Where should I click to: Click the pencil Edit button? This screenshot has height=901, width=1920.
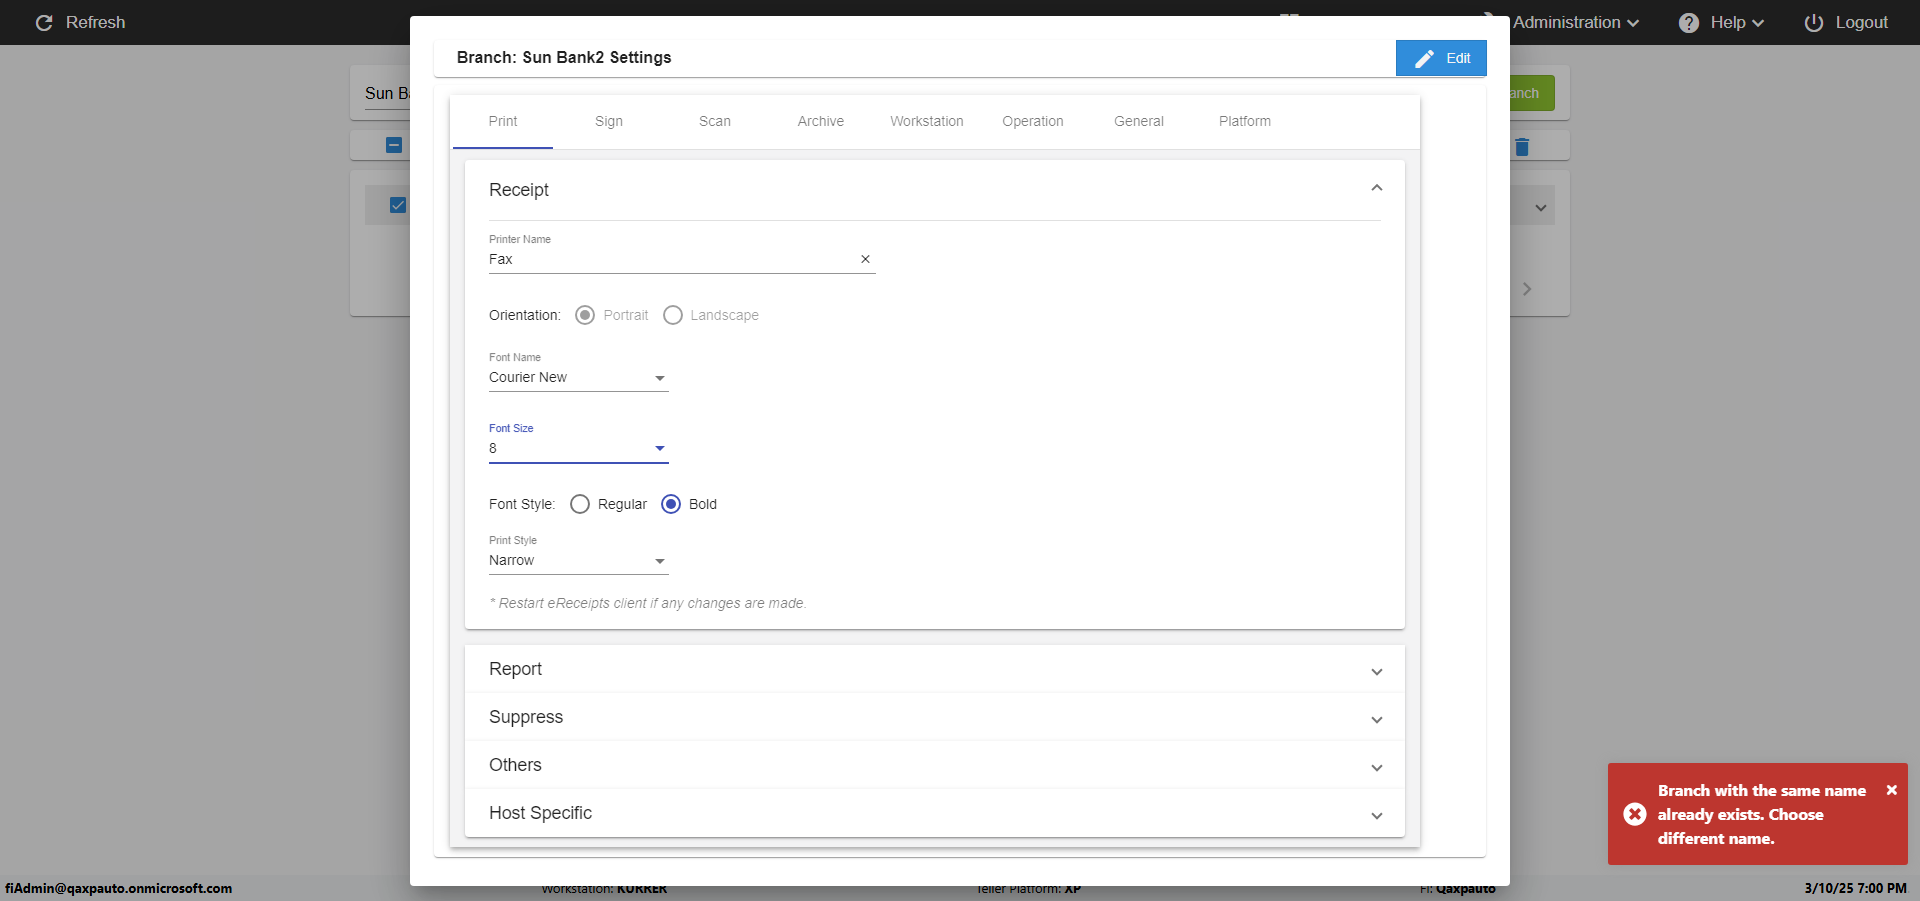click(1440, 58)
